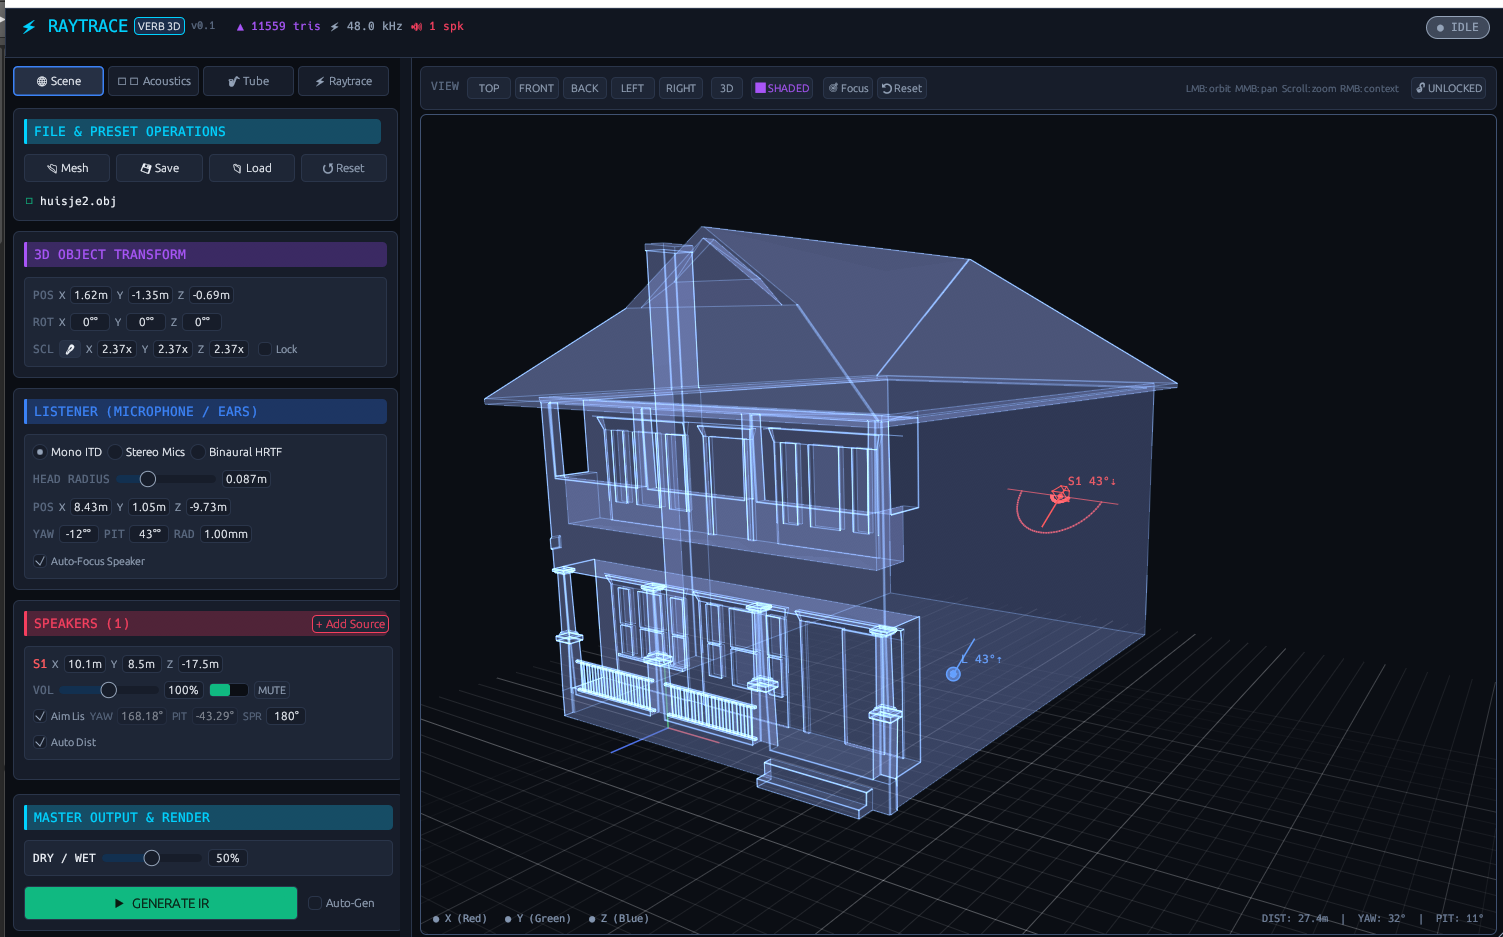Toggle the Auto Dist checkbox
Viewport: 1503px width, 937px height.
(x=40, y=742)
